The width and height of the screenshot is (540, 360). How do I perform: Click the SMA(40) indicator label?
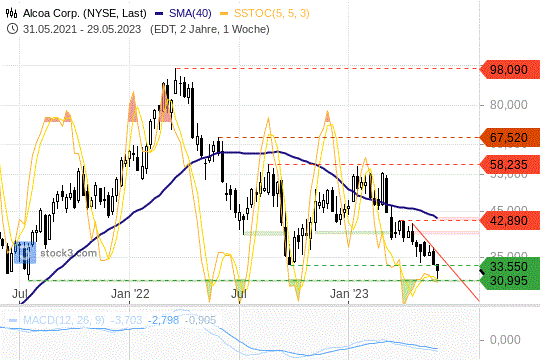coord(190,13)
